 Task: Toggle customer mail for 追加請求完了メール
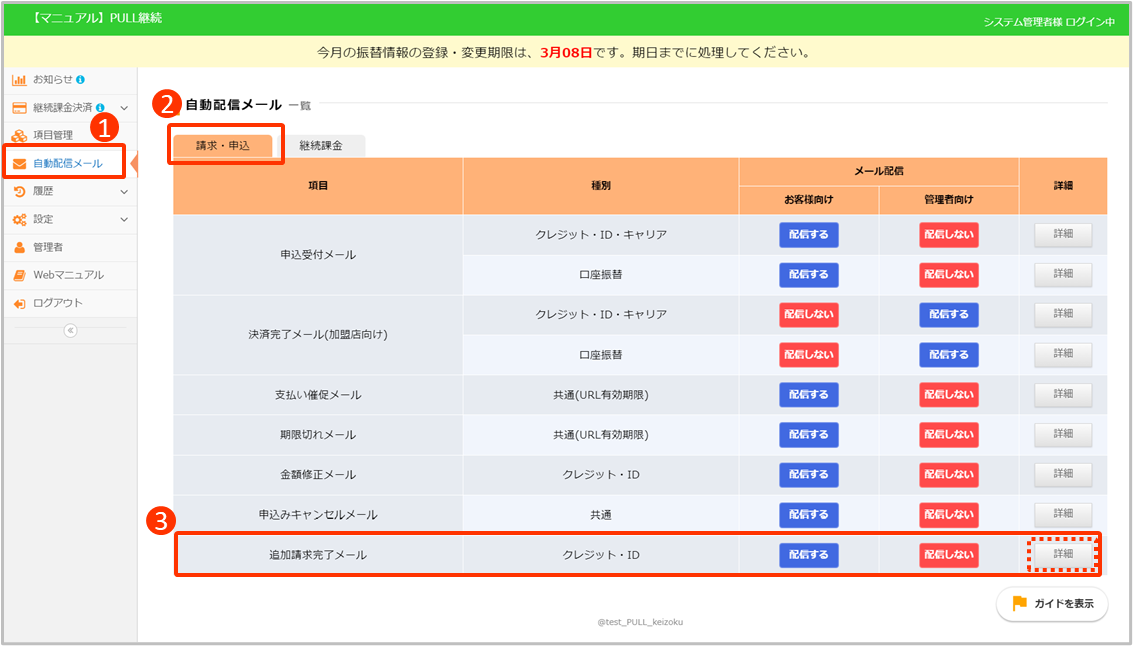[809, 555]
